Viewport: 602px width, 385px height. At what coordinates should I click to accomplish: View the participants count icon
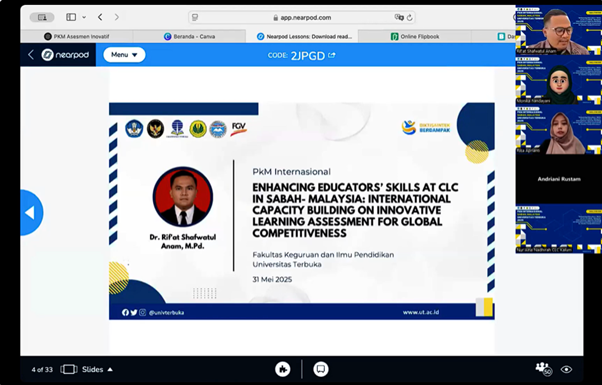543,368
